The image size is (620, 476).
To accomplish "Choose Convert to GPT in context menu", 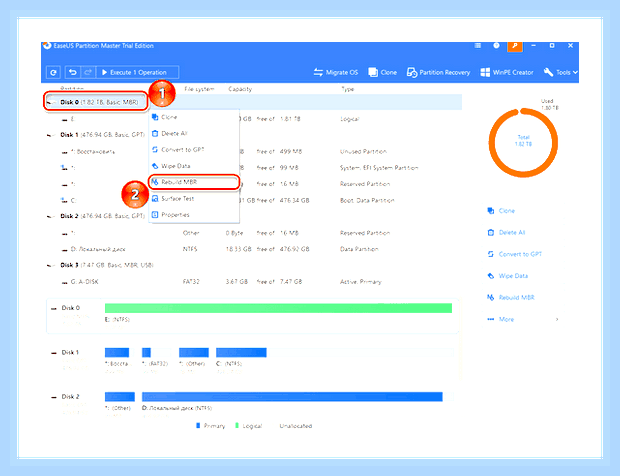I will tap(194, 150).
